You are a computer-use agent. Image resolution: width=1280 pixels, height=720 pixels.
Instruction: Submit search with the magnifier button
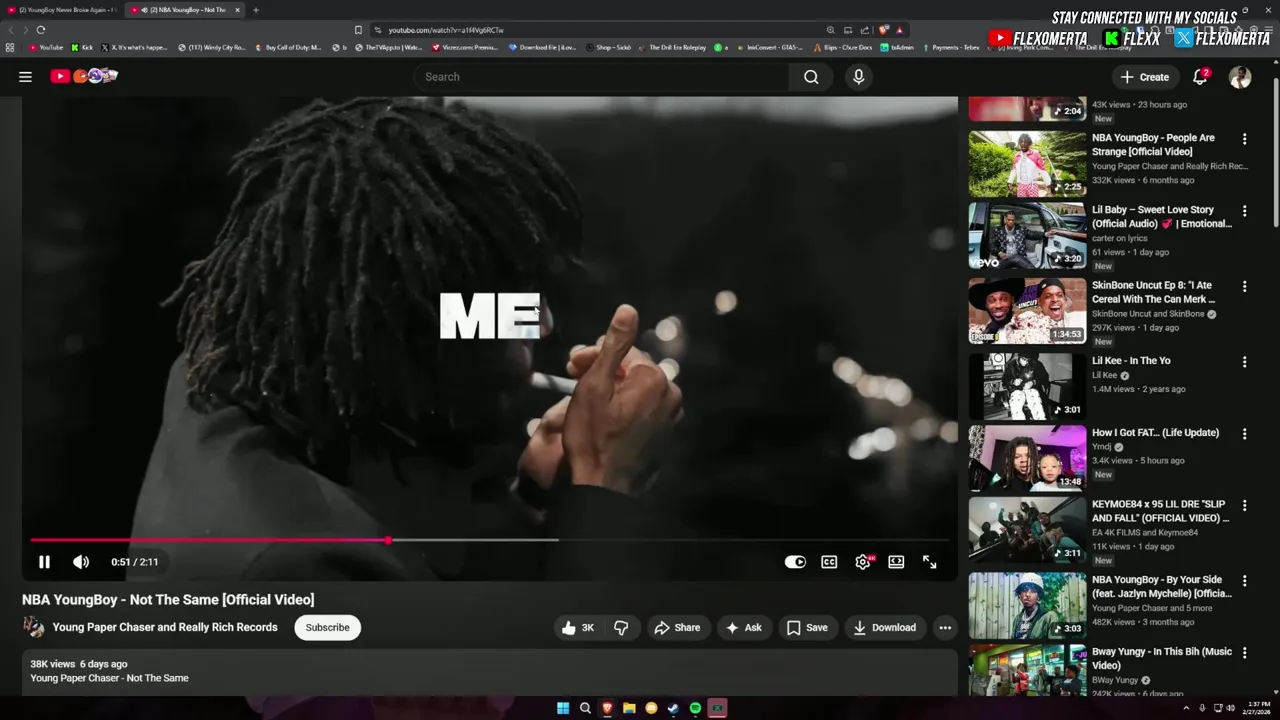(811, 77)
